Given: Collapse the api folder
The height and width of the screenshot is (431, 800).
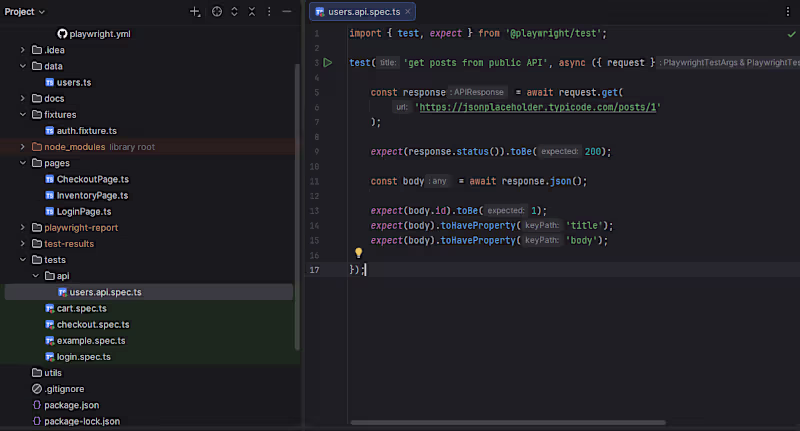Looking at the screenshot, I should 35,276.
